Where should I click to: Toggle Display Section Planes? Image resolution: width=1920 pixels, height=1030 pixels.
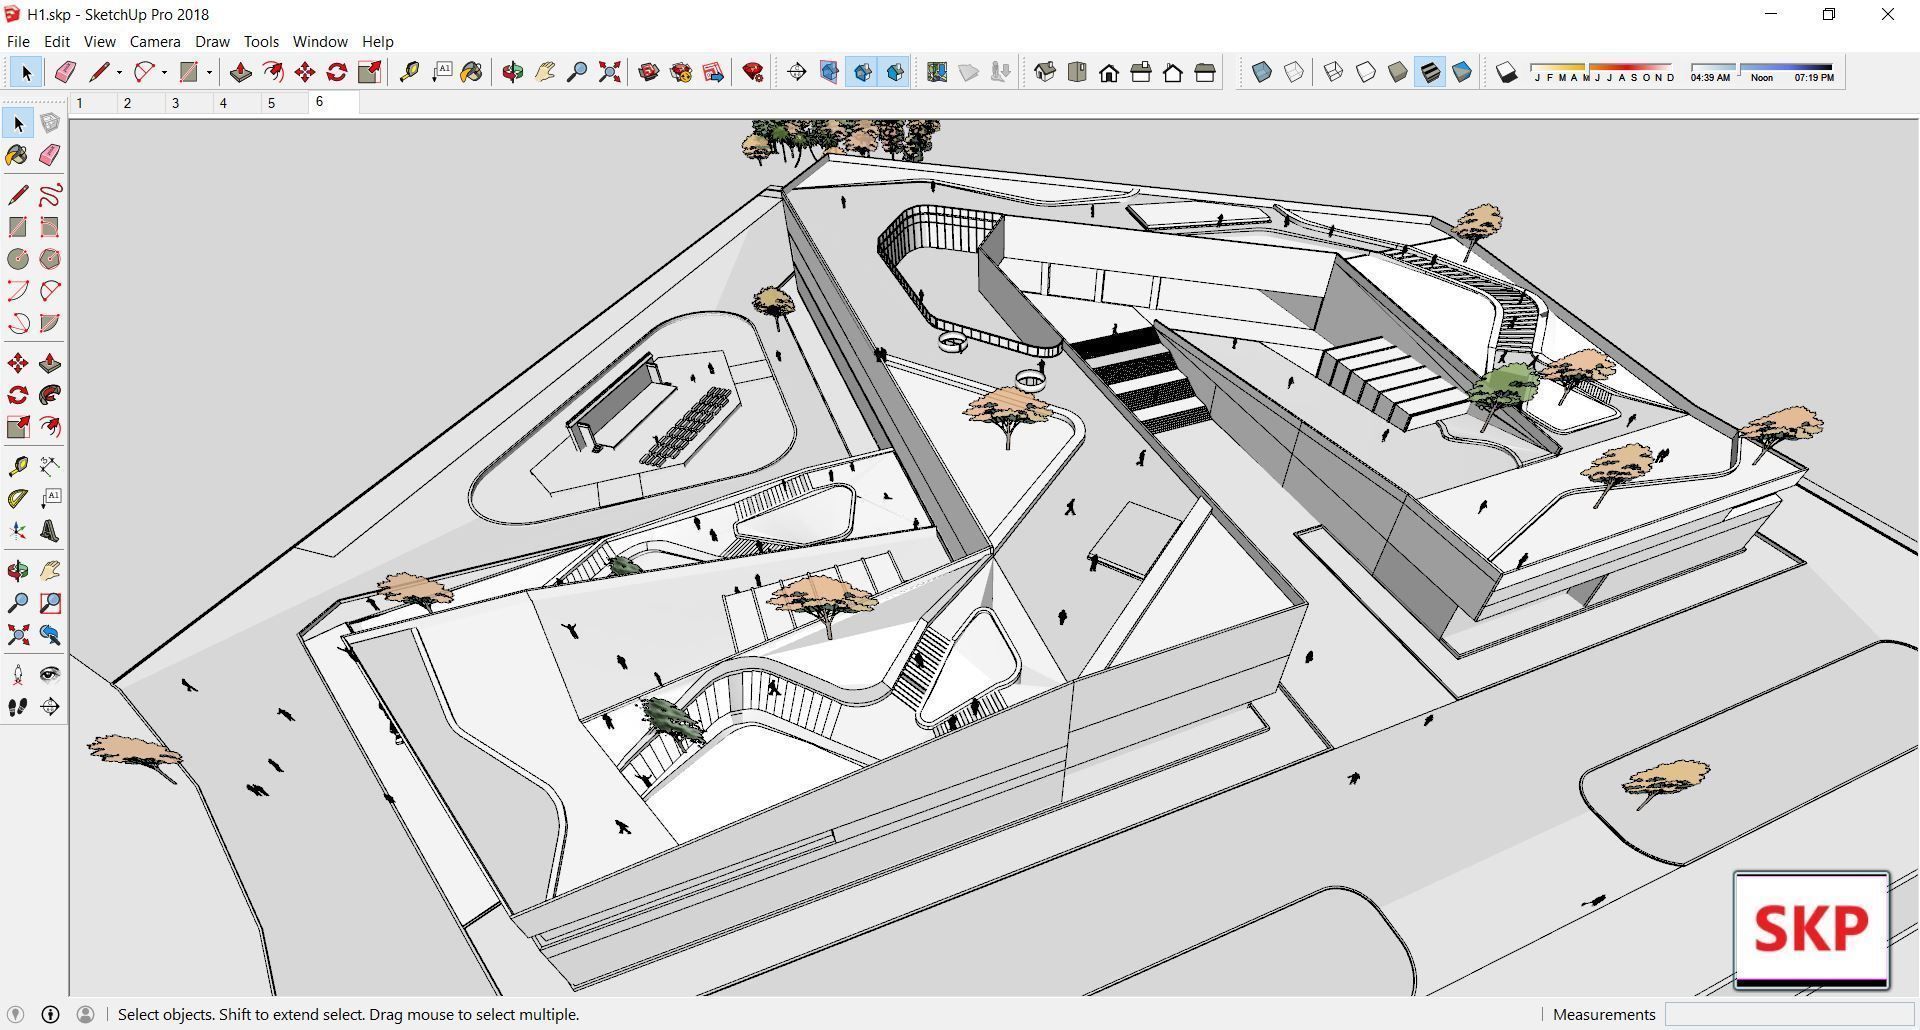point(829,72)
